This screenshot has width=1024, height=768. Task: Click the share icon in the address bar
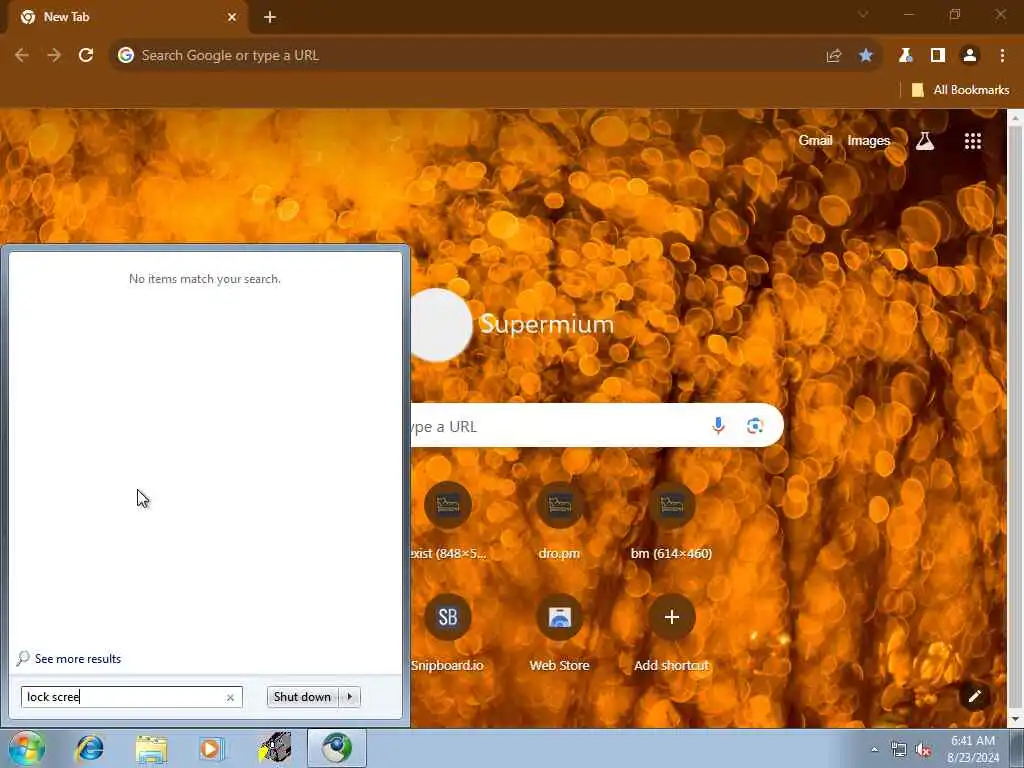833,56
